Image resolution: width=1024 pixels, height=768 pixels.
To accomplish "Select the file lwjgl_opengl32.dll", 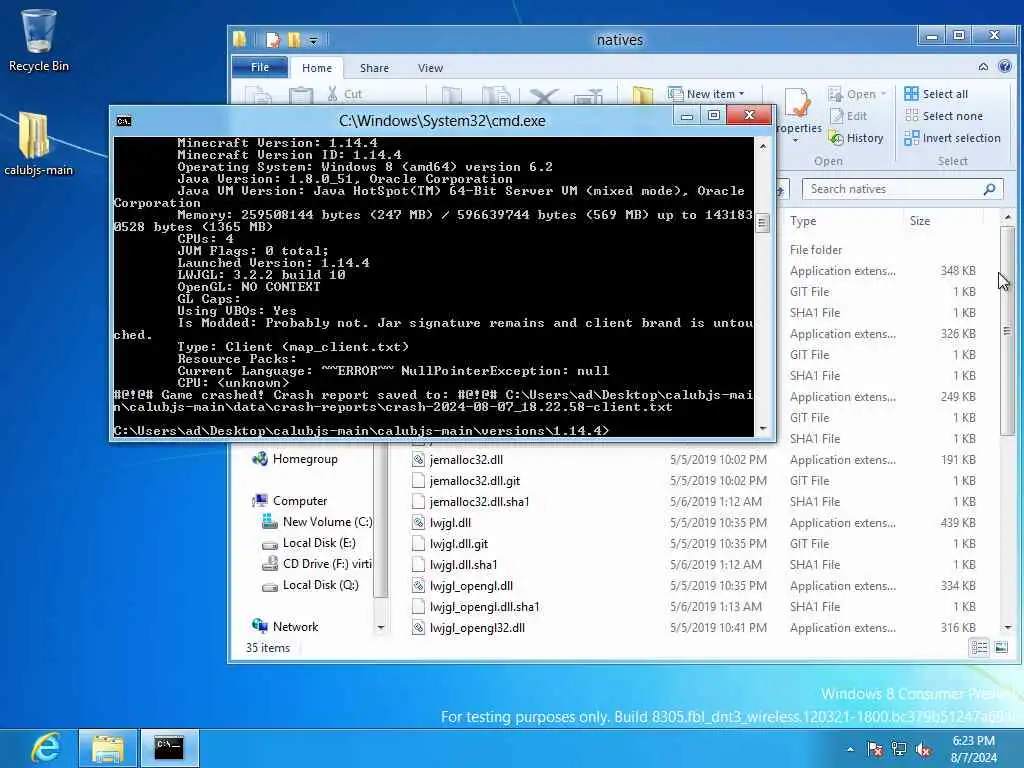I will [x=477, y=628].
